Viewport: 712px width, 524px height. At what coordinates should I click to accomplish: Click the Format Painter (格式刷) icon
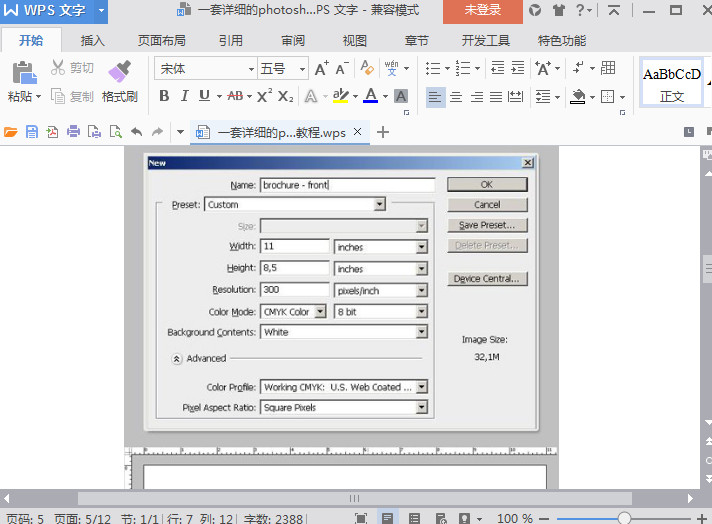click(x=119, y=72)
